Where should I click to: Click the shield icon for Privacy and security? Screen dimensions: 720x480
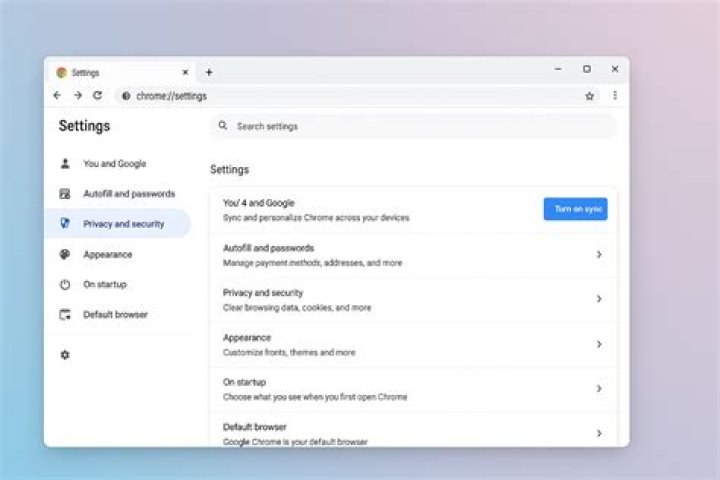(65, 224)
